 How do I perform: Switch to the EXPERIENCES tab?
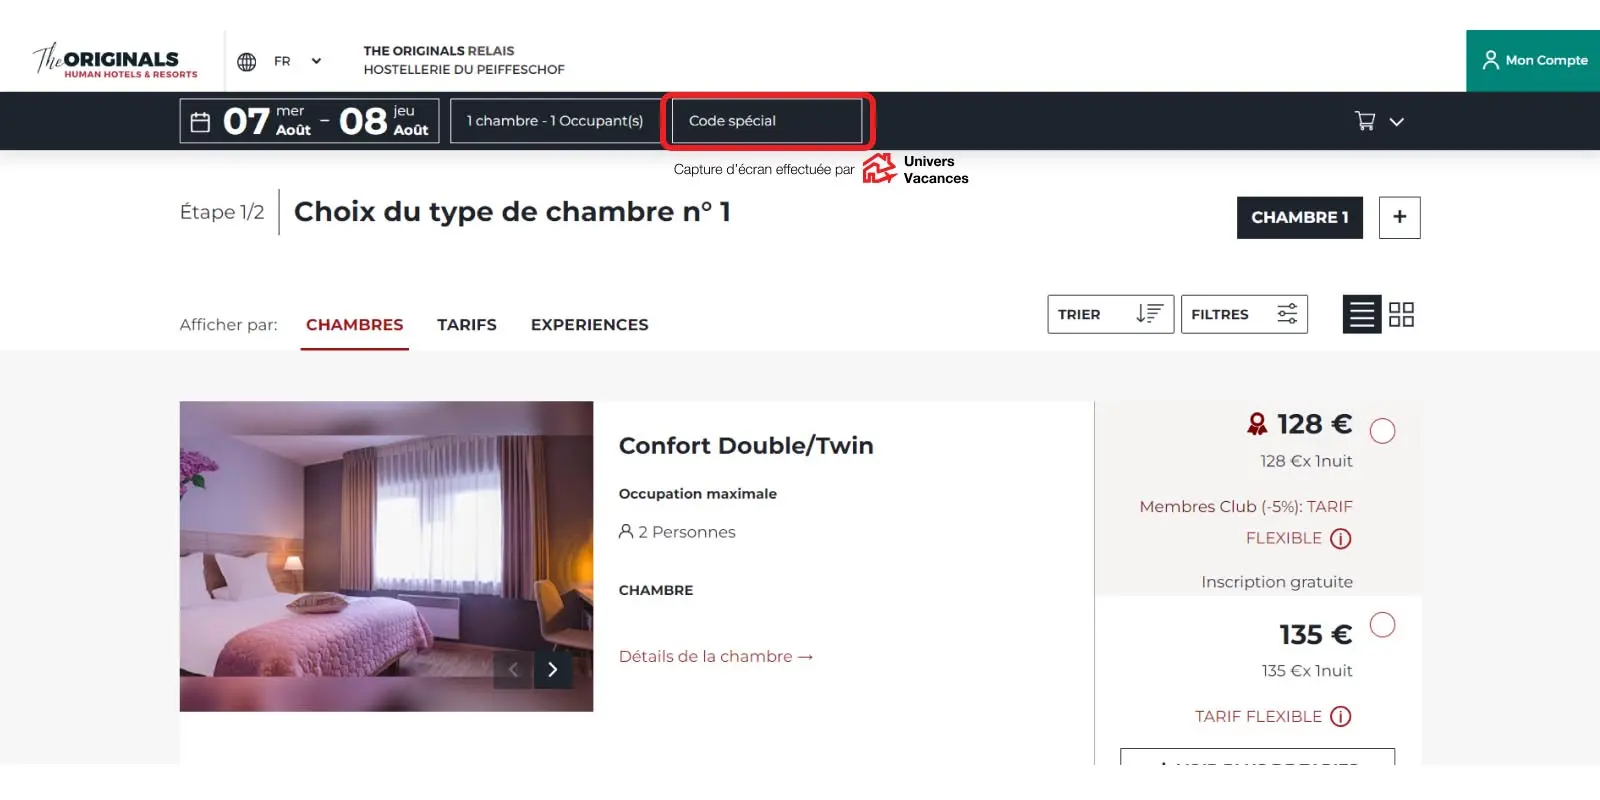click(589, 325)
